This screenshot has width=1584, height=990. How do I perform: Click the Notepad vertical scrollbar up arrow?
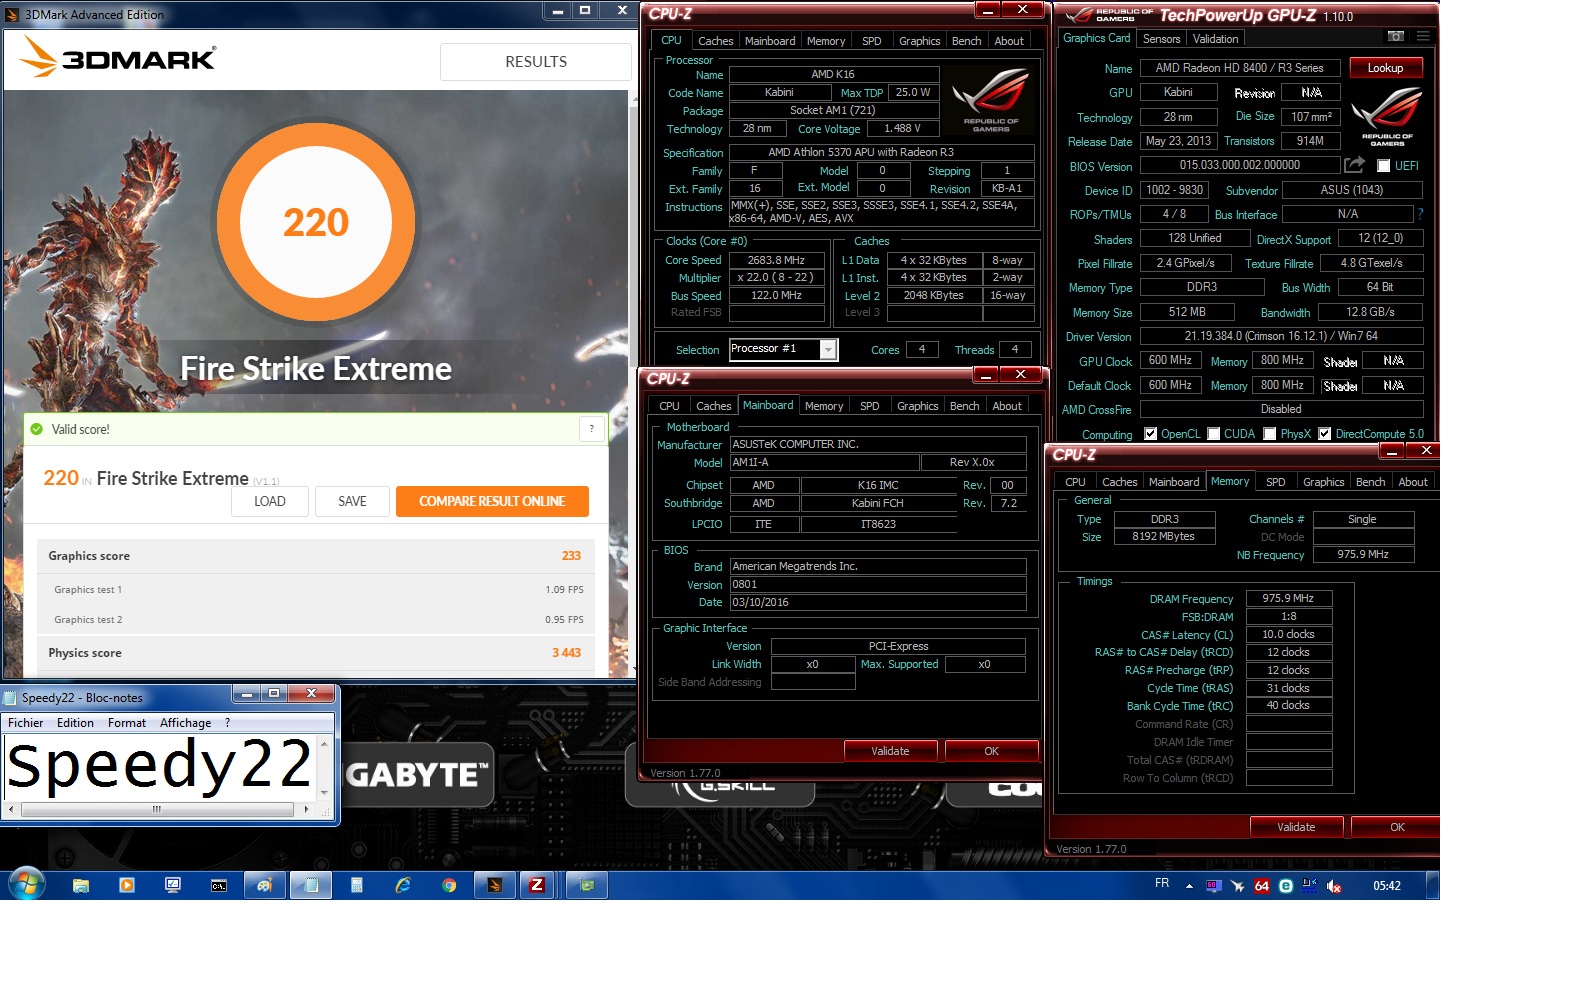pos(324,744)
